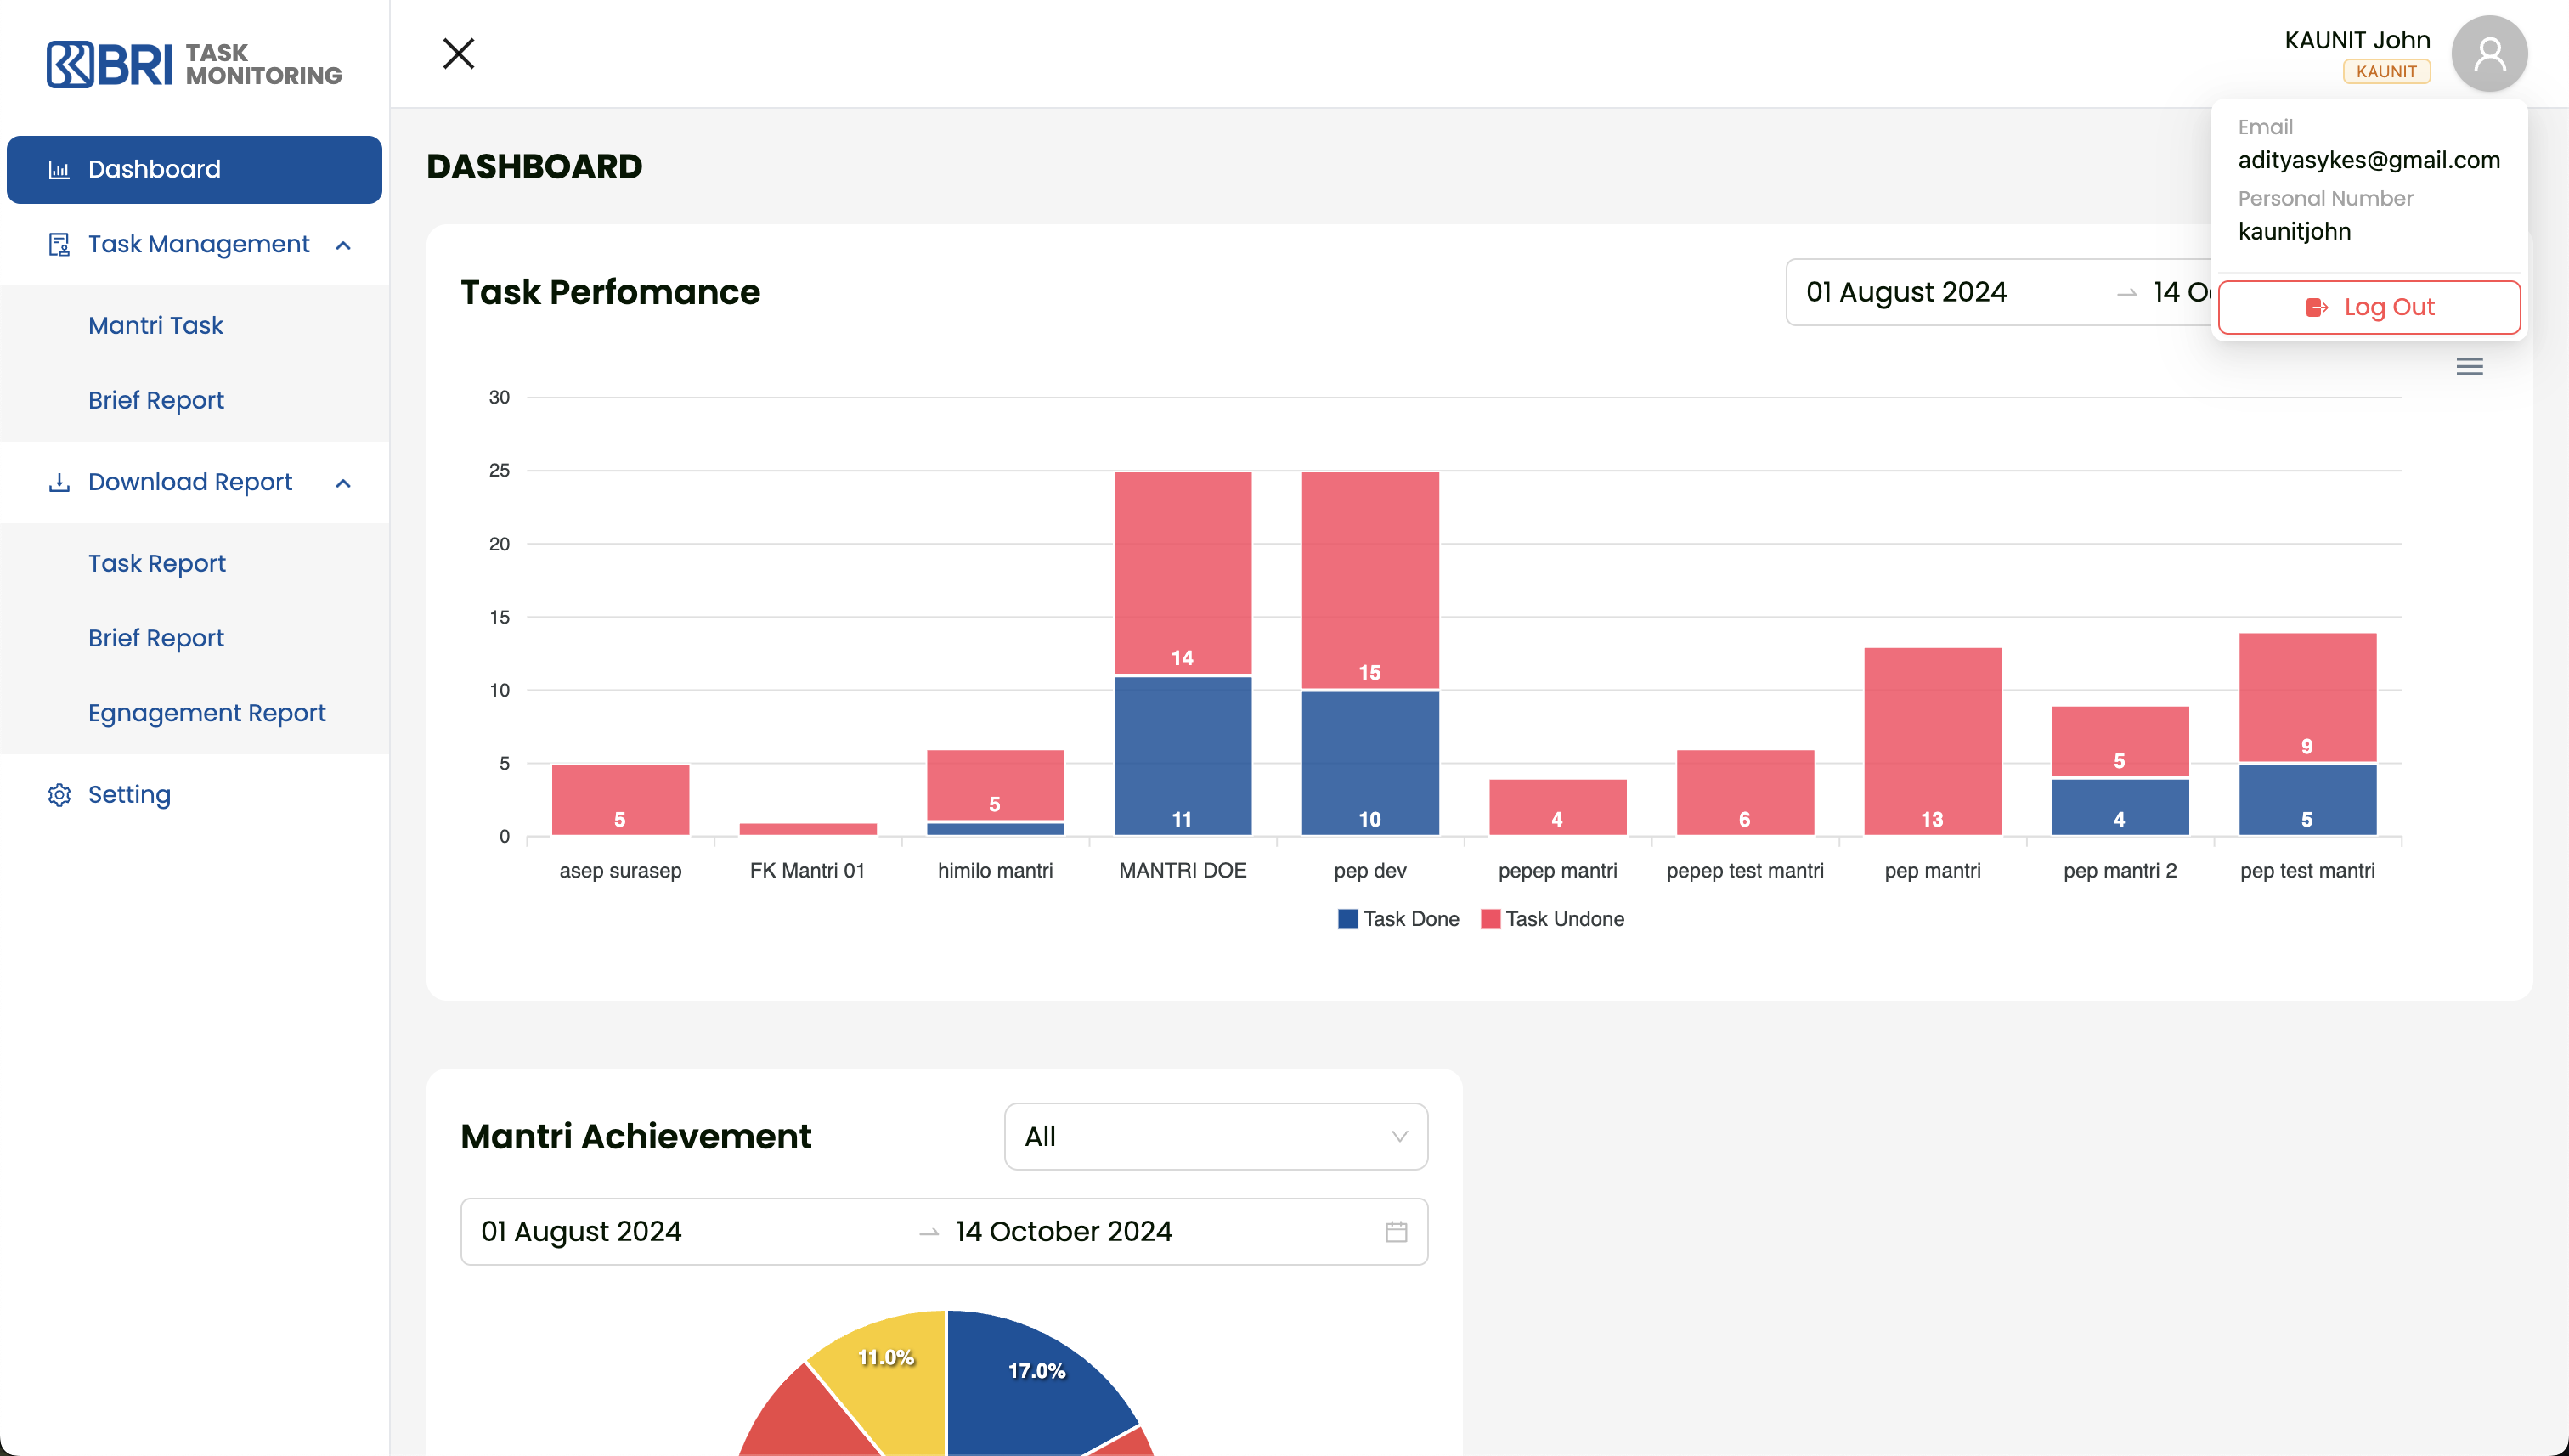Click the adityasykes@gmail.com email text
The height and width of the screenshot is (1456, 2569).
coord(2368,161)
